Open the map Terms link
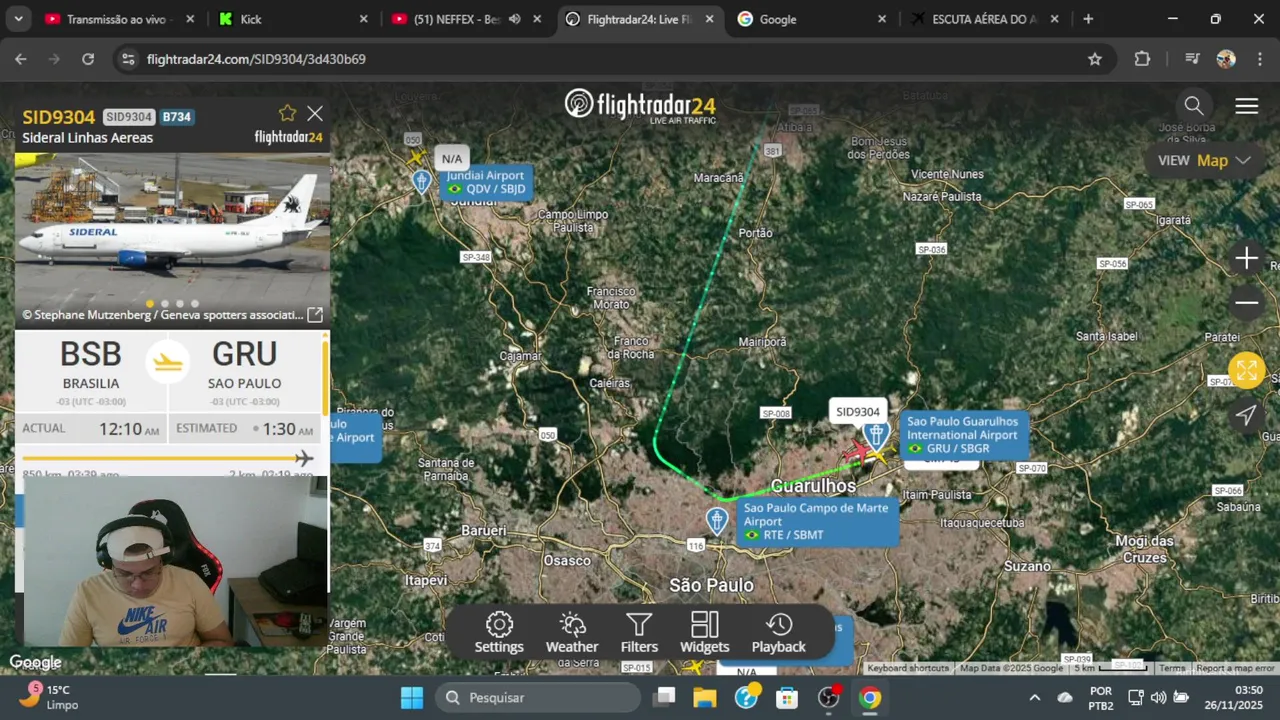Screen dimensions: 1280x720 (1172, 668)
